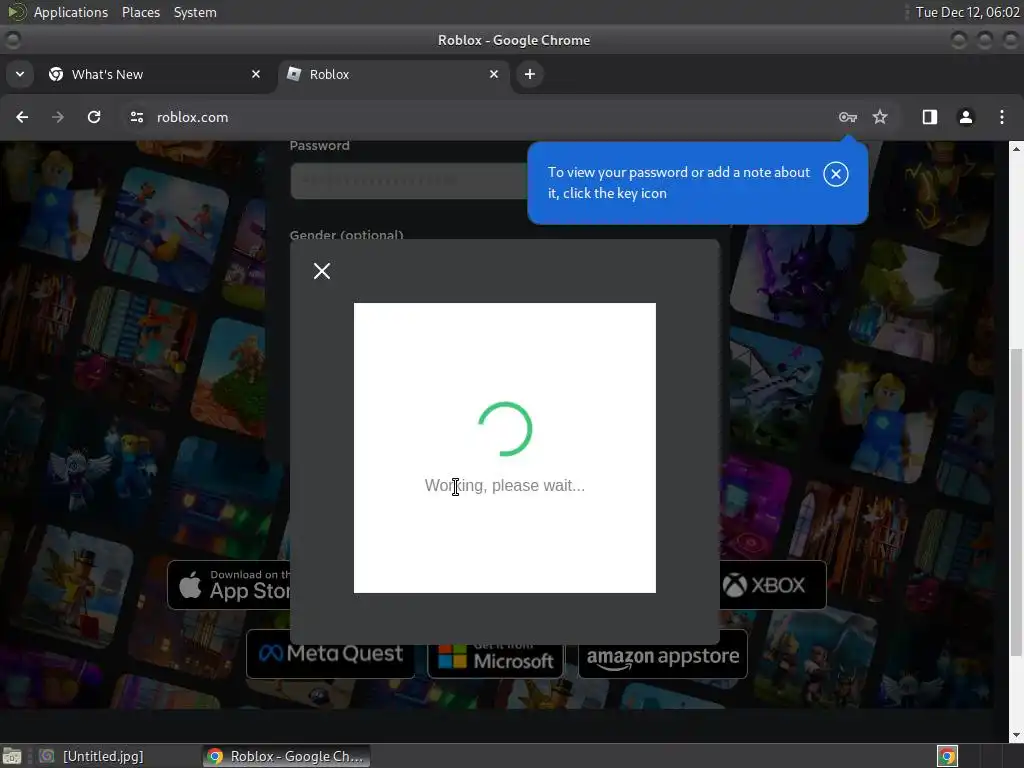Click the green loading spinner
The image size is (1024, 768).
coord(505,428)
